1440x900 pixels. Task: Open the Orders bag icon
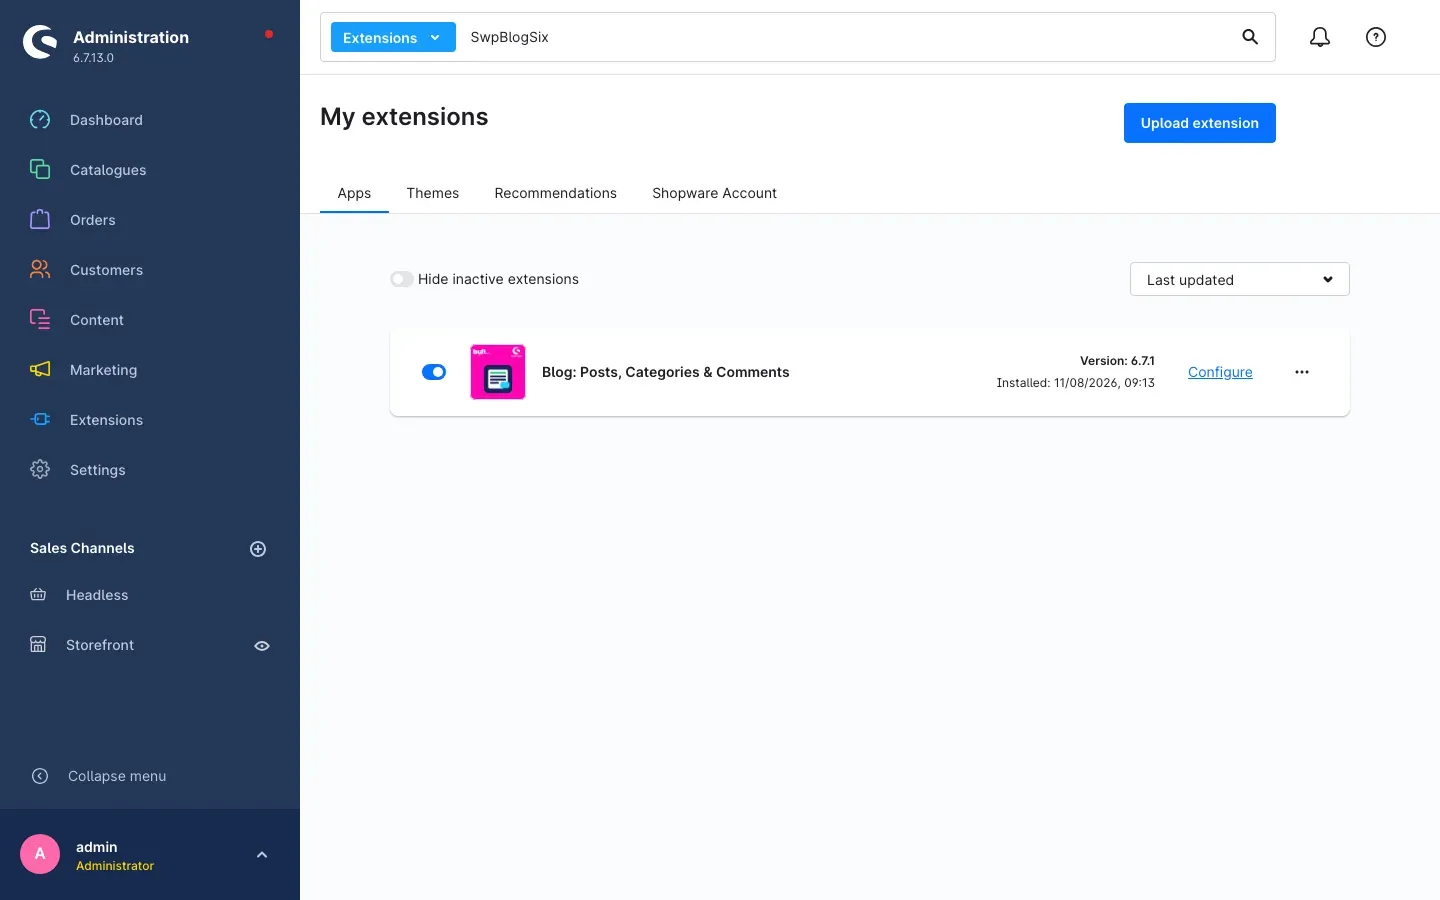tap(40, 220)
